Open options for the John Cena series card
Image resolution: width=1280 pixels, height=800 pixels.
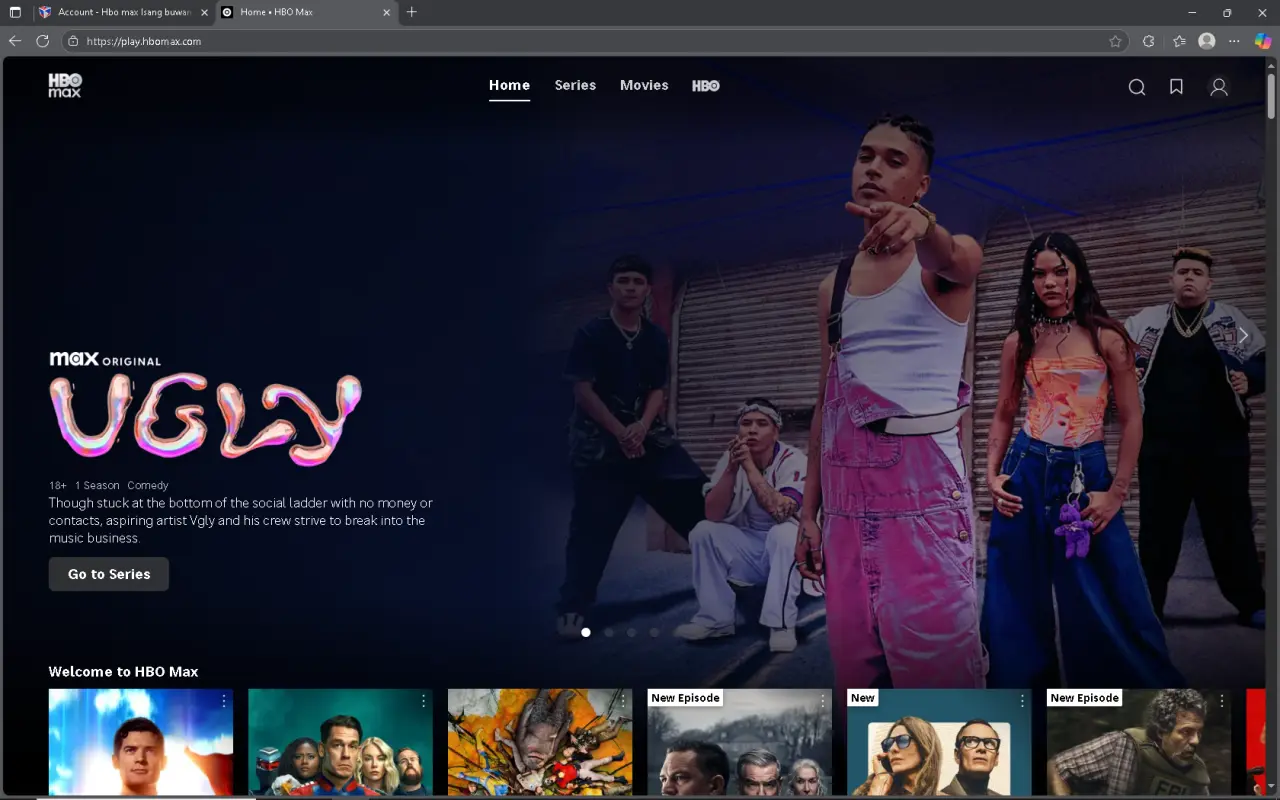click(x=423, y=700)
